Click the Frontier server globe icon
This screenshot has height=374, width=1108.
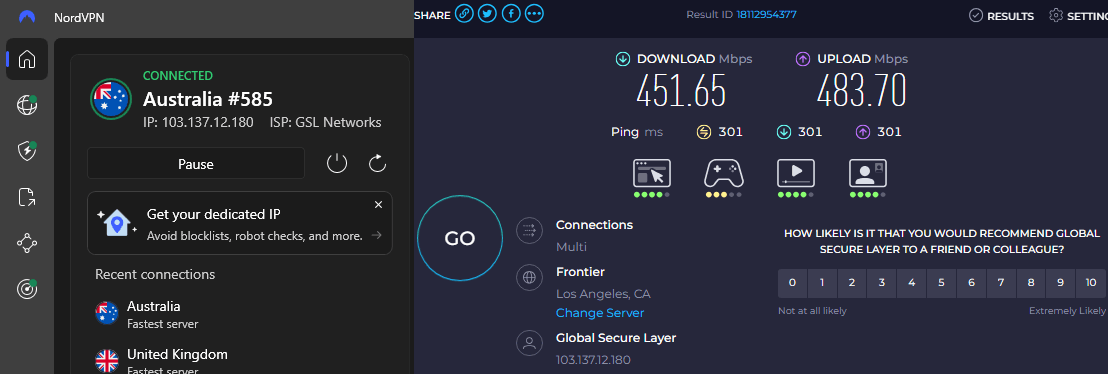529,277
